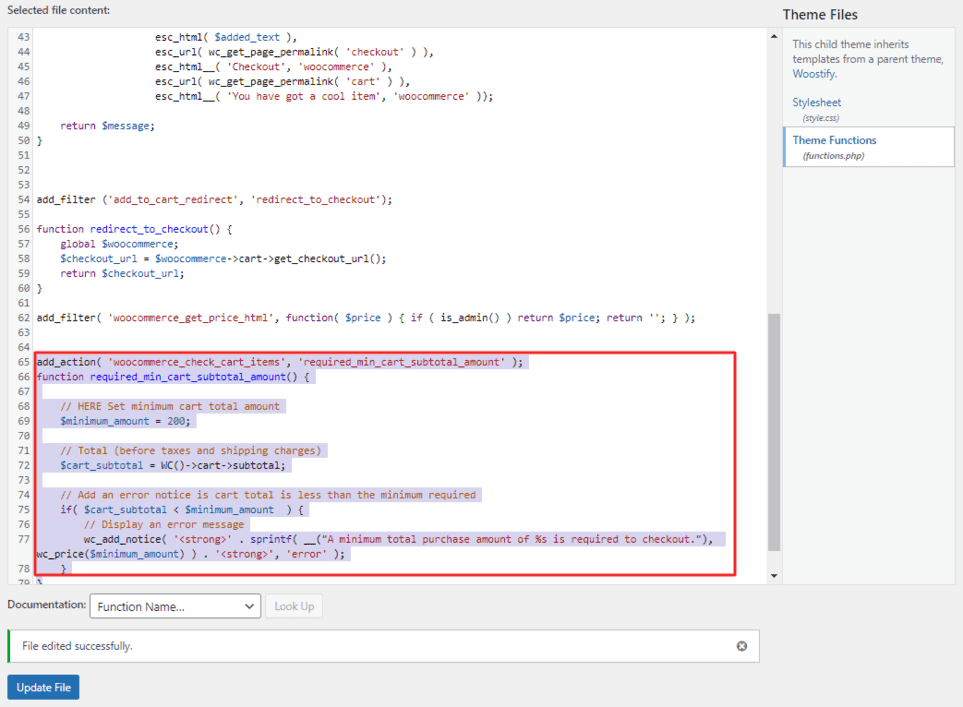The height and width of the screenshot is (707, 963).
Task: Follow the Woostify parent theme link
Action: click(x=814, y=73)
